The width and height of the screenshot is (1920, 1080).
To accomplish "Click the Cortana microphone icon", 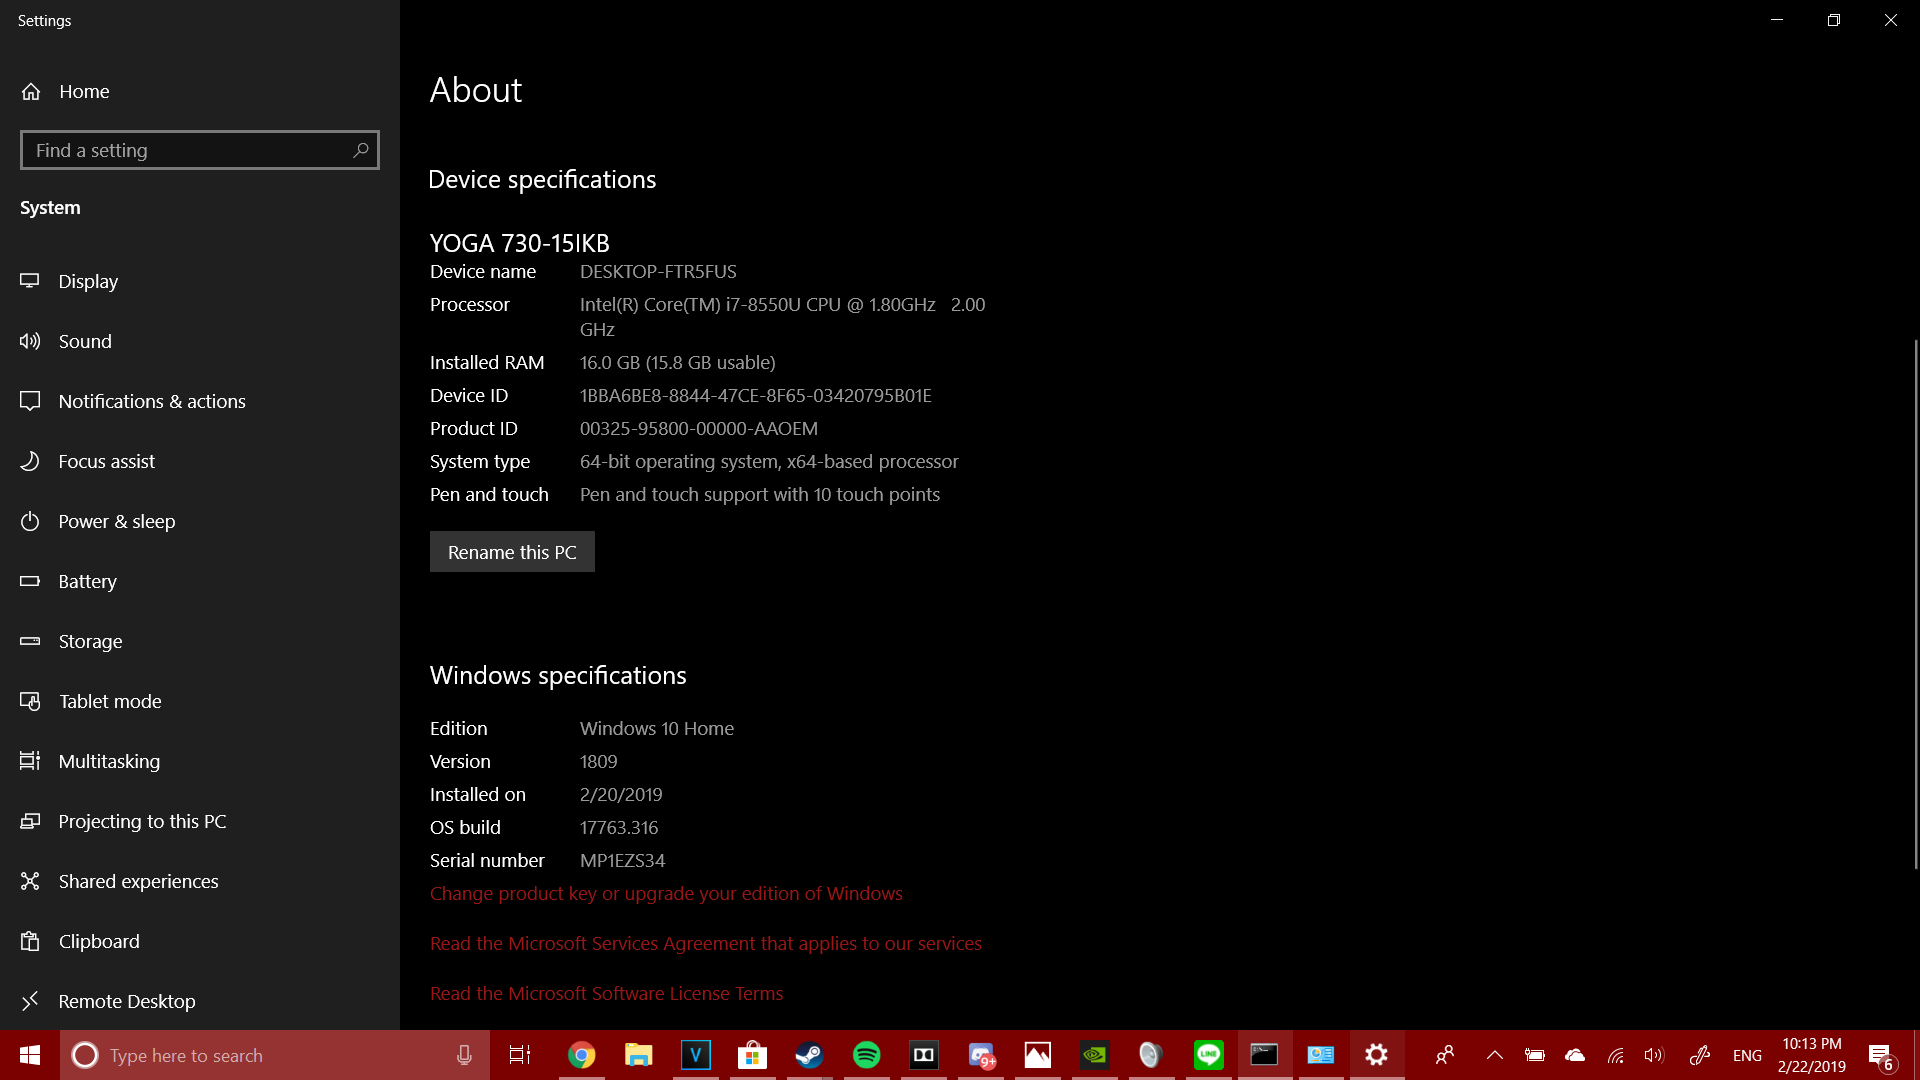I will pyautogui.click(x=464, y=1055).
